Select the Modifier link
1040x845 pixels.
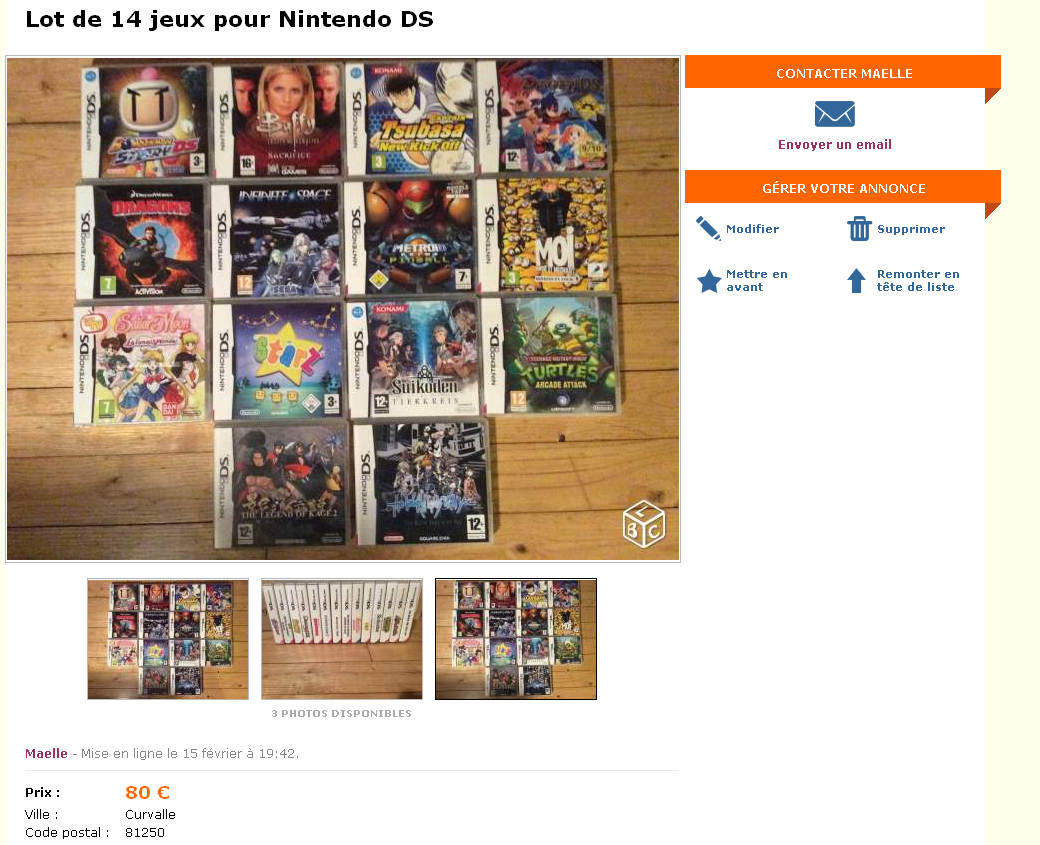(752, 229)
